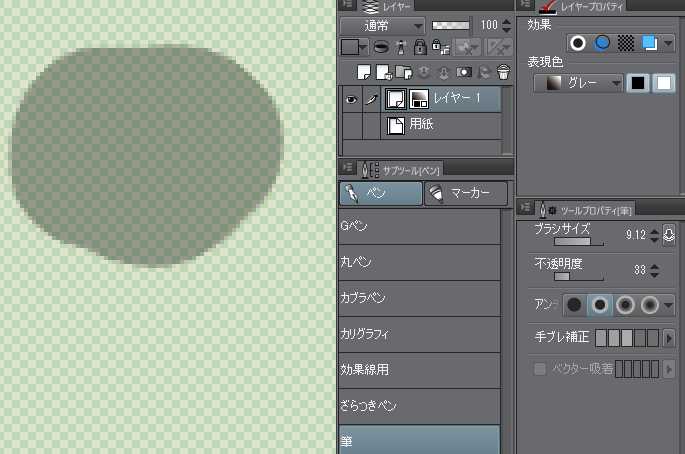Choose the Gペン sub tool

tap(419, 227)
